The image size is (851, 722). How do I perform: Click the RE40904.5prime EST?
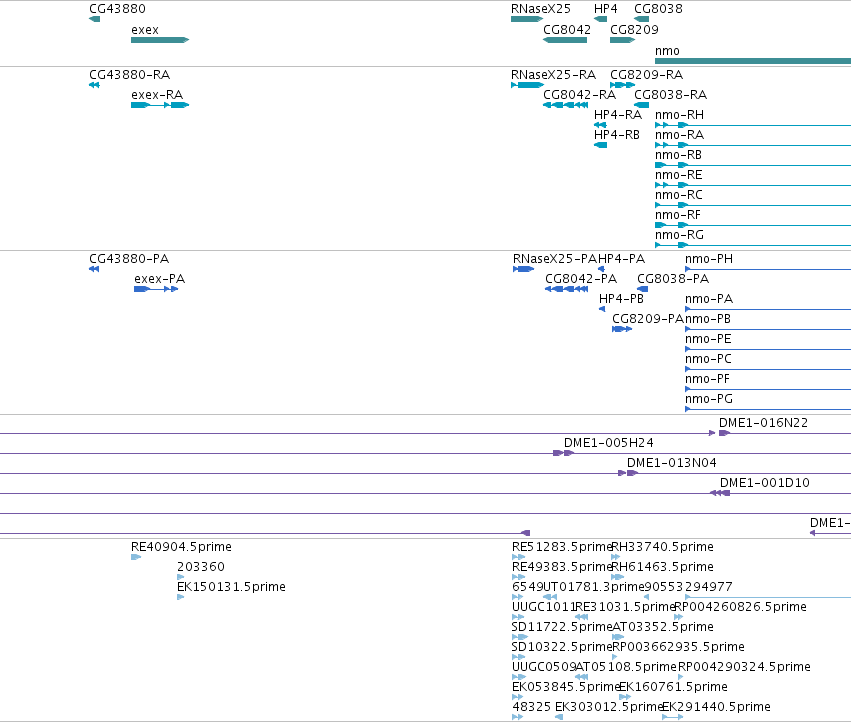coord(136,557)
